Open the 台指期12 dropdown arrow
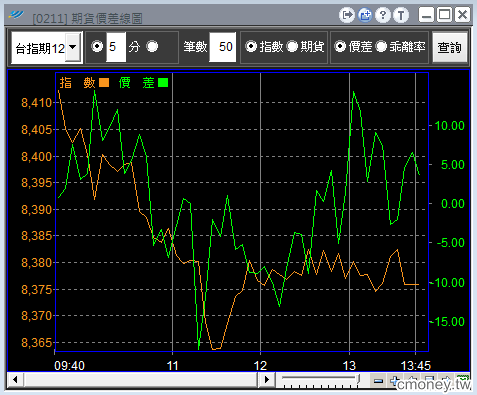Screen dimensions: 477x395 click(73, 47)
